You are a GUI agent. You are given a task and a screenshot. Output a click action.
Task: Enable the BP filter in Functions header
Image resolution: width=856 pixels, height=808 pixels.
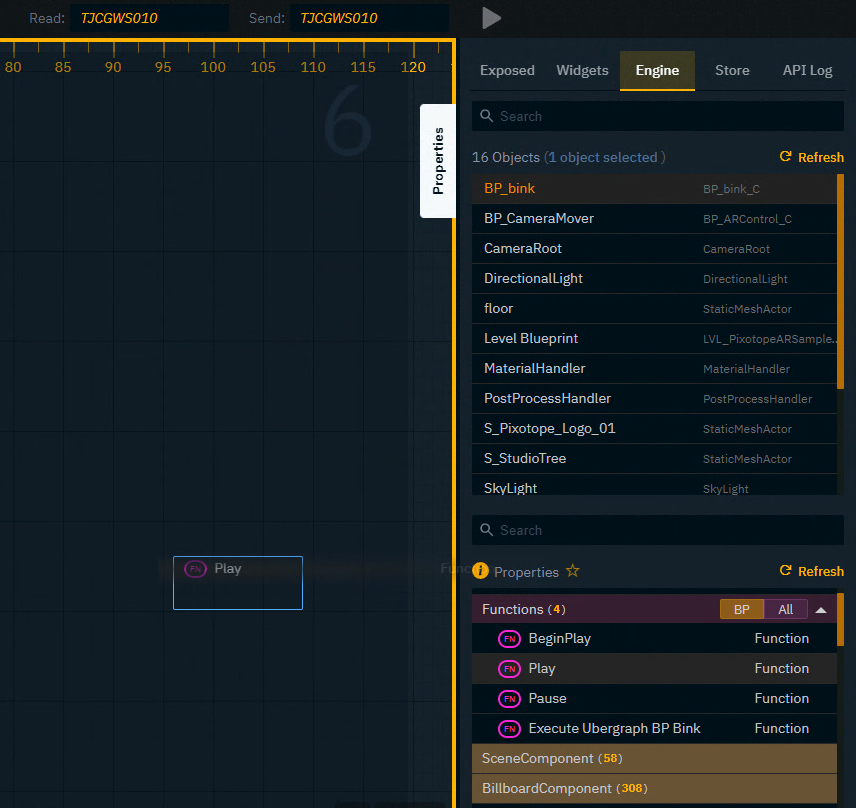coord(741,609)
